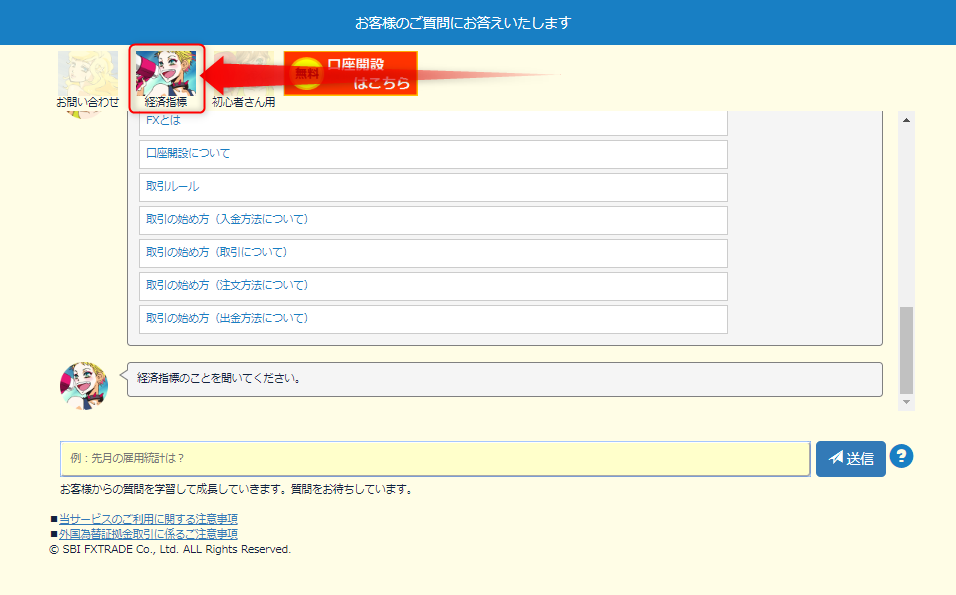The image size is (956, 595).
Task: Select the FXとは topic
Action: (433, 122)
